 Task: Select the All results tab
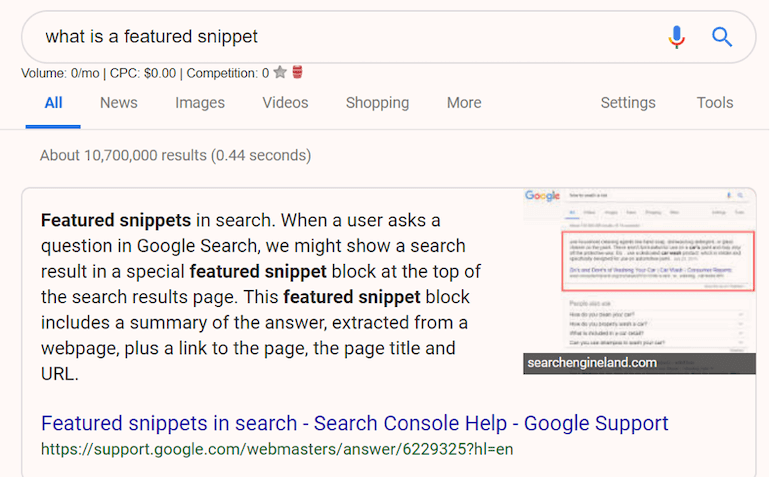coord(53,103)
